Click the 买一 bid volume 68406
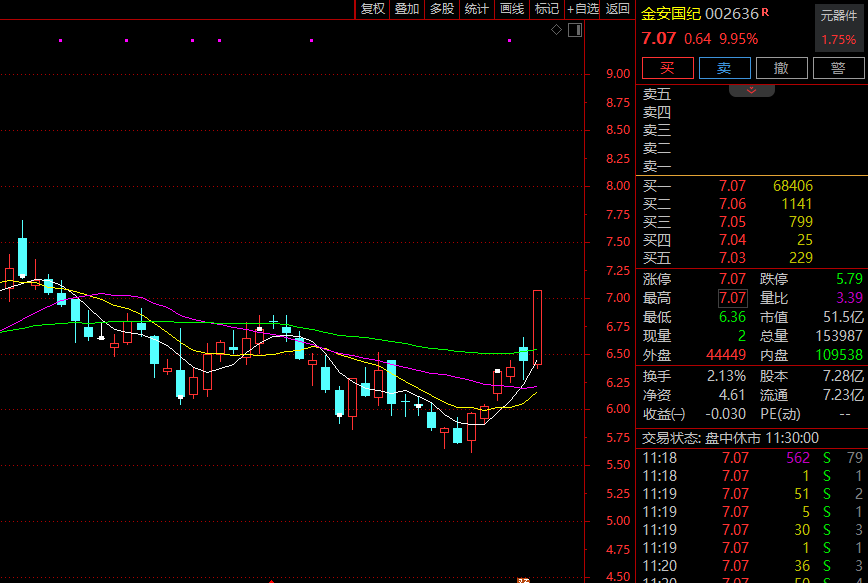Image resolution: width=868 pixels, height=583 pixels. pyautogui.click(x=793, y=186)
